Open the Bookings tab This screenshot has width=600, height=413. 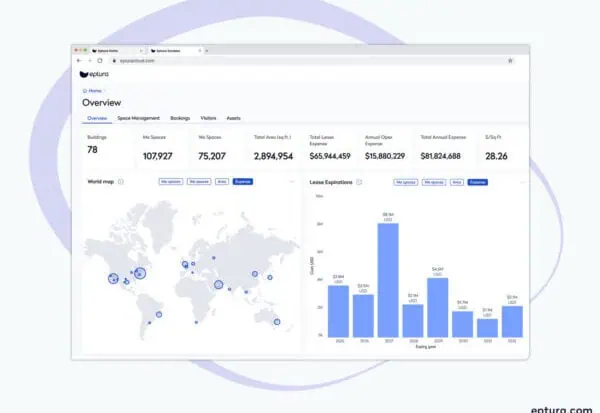(x=180, y=118)
